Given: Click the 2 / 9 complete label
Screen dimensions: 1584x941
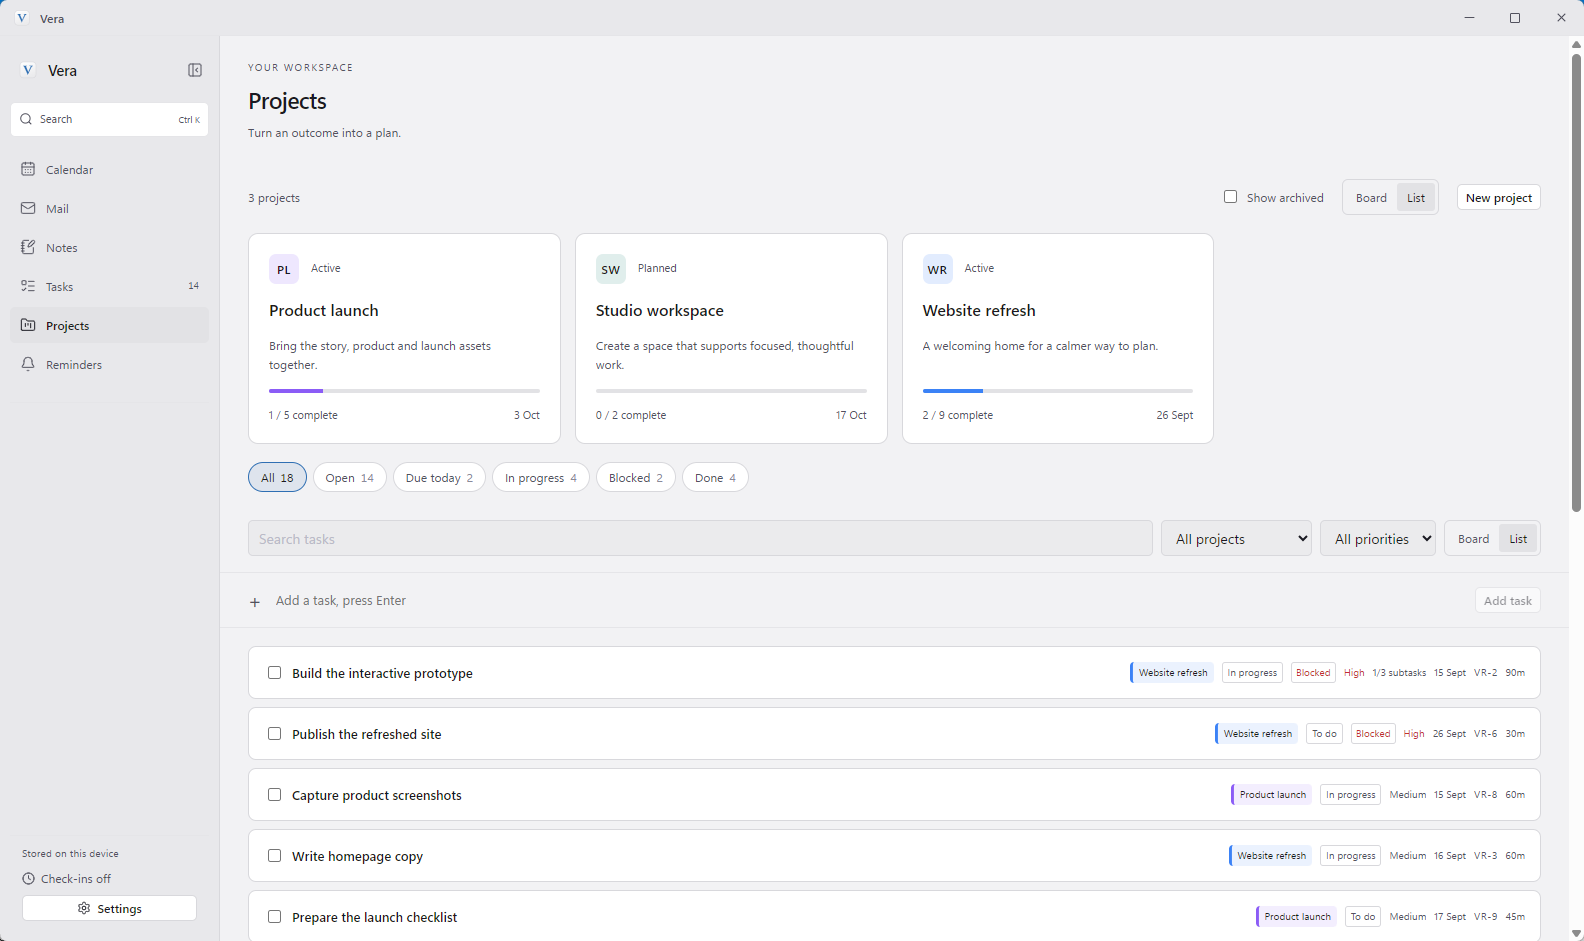Looking at the screenshot, I should pos(958,415).
